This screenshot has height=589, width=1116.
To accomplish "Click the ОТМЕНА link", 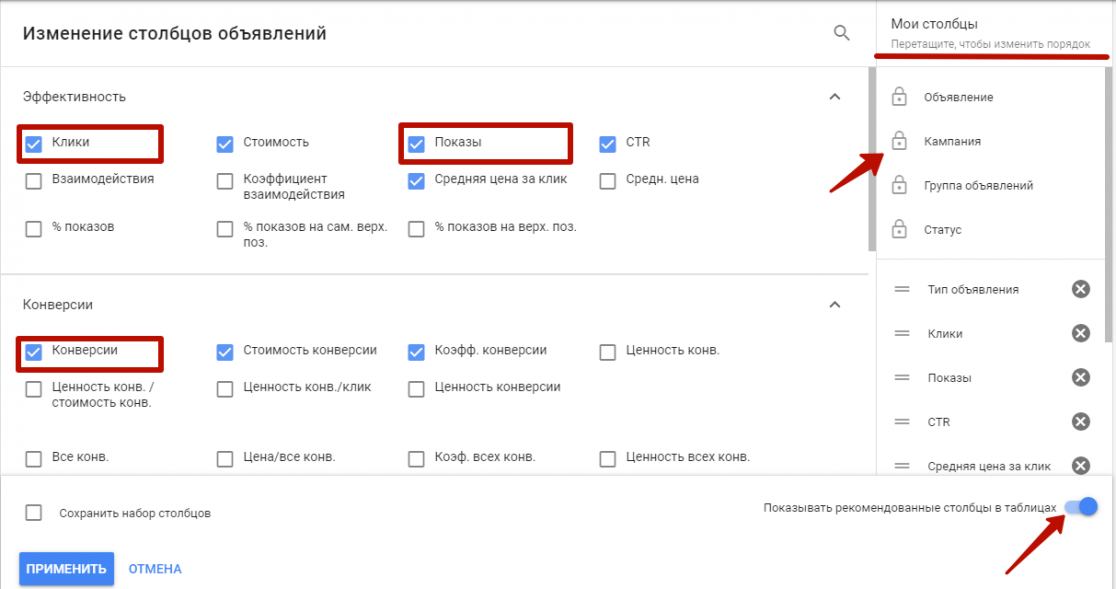I will tap(155, 568).
